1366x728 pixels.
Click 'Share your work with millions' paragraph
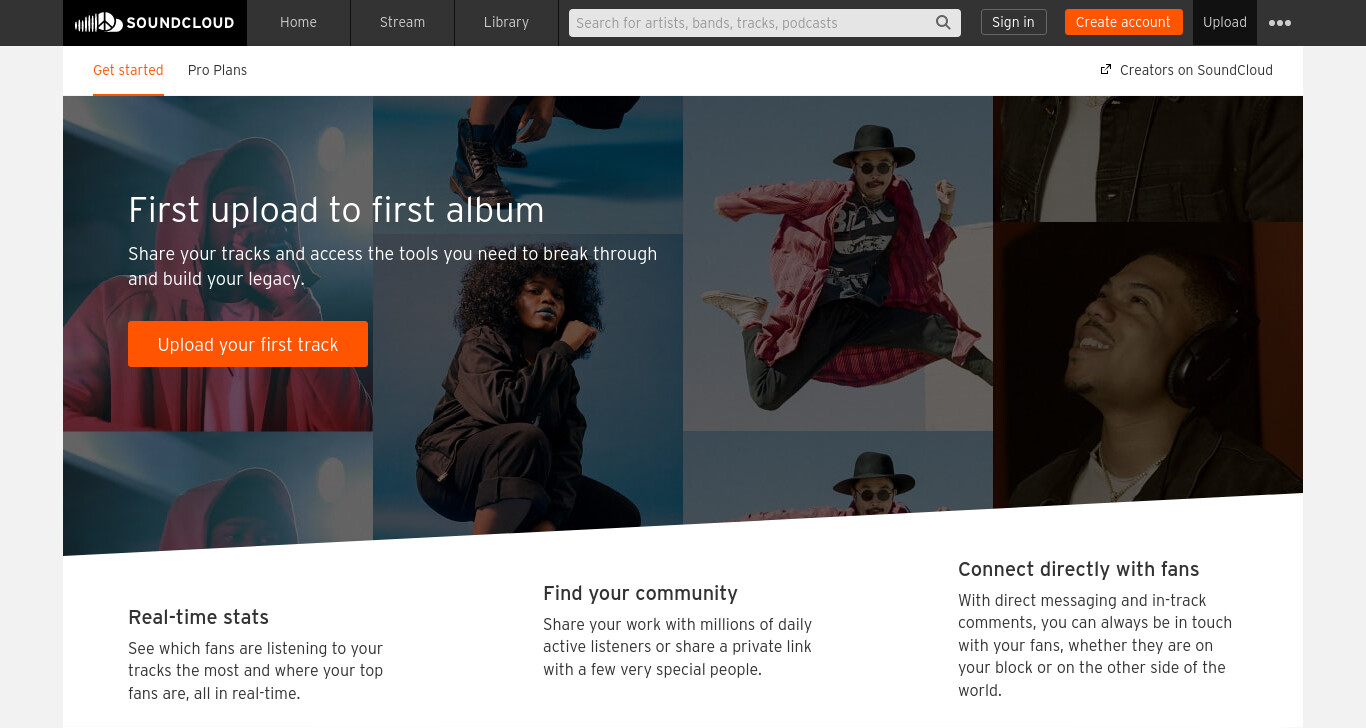click(x=678, y=647)
